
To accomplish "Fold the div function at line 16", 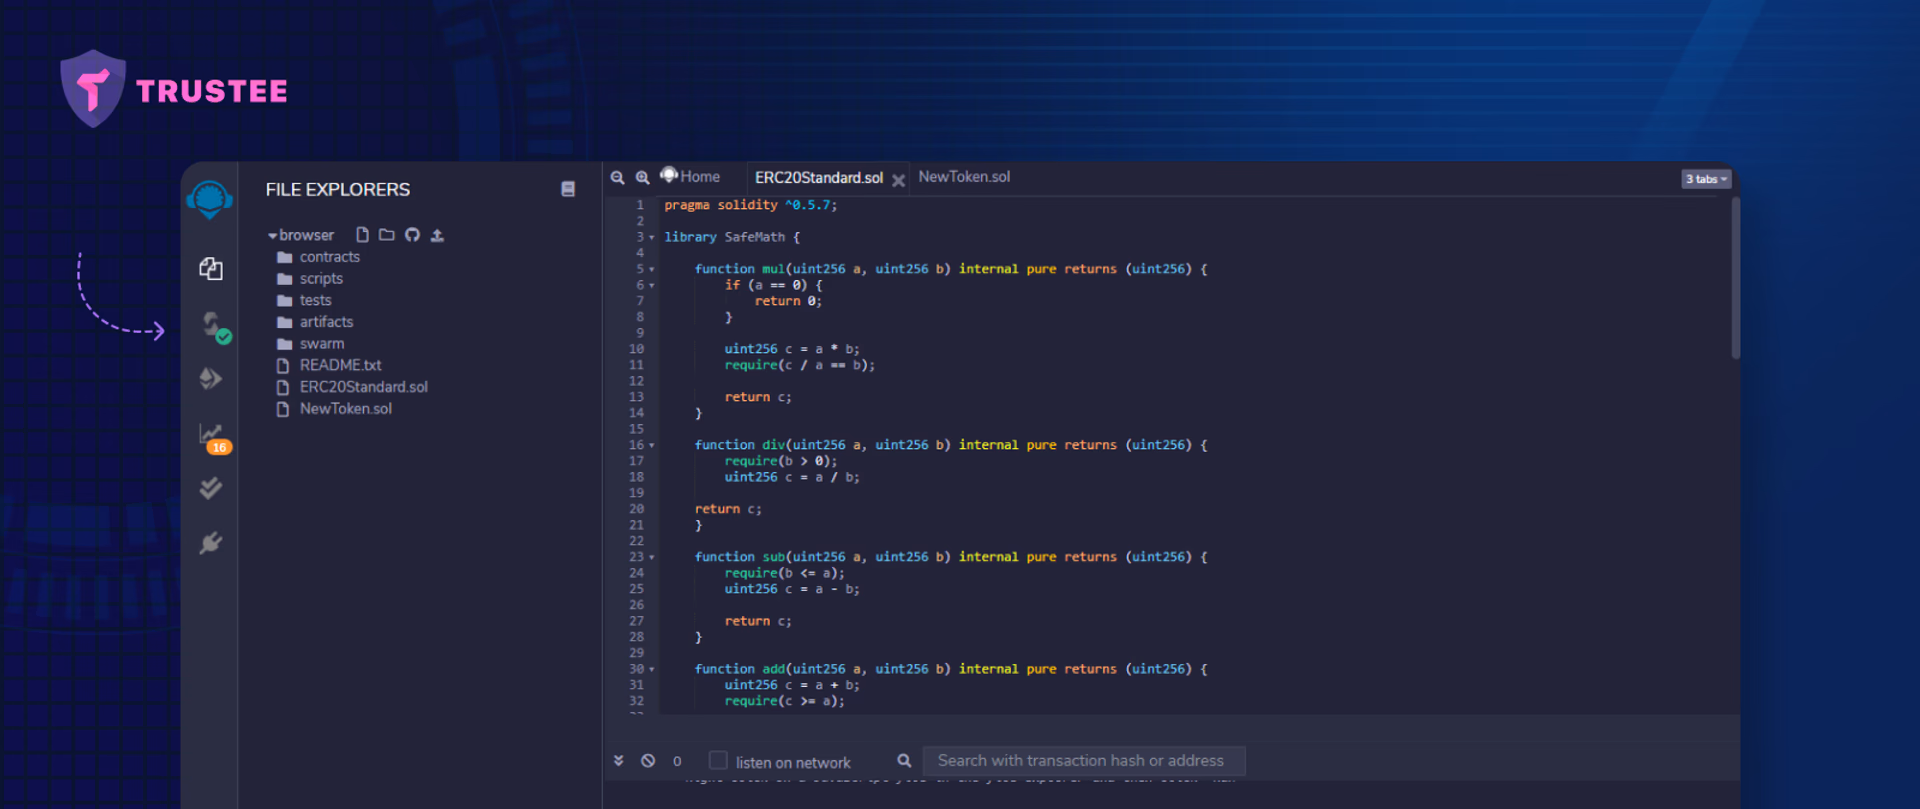I will coord(652,446).
